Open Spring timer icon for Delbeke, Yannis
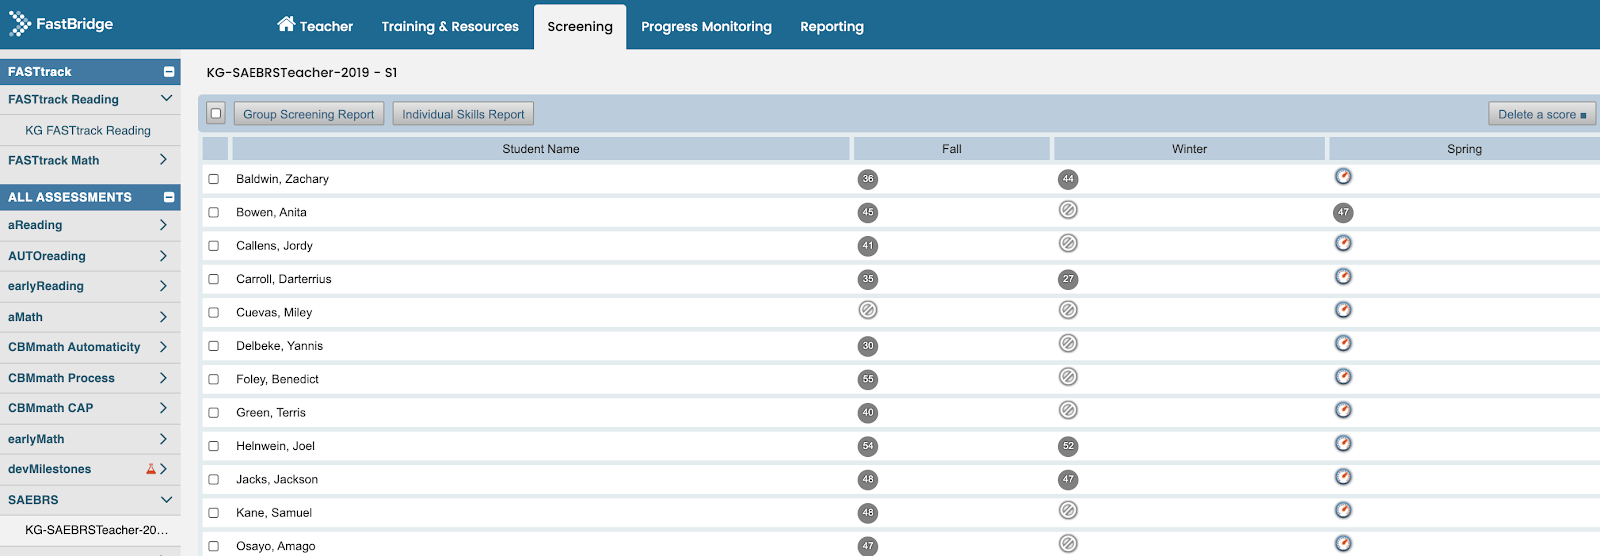 1343,343
